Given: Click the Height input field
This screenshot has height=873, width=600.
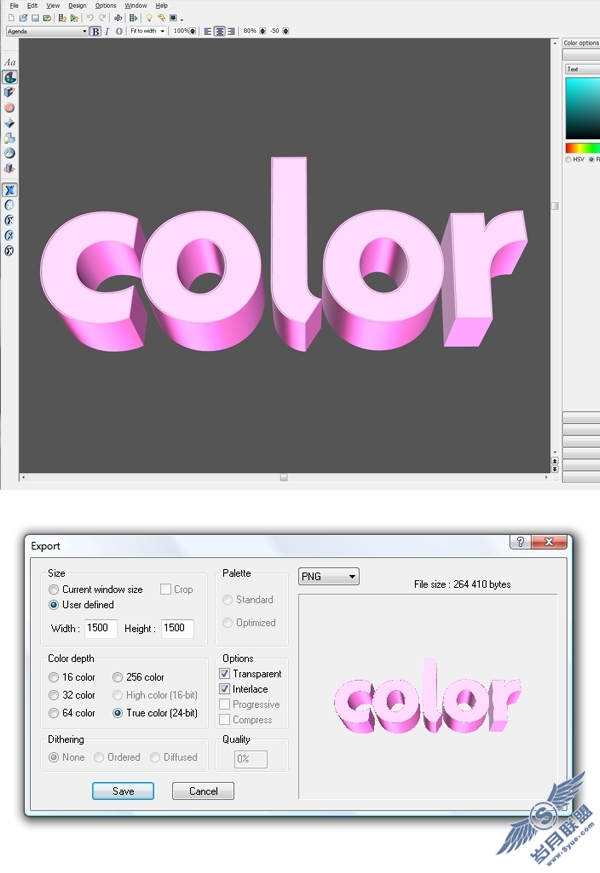Looking at the screenshot, I should point(177,628).
